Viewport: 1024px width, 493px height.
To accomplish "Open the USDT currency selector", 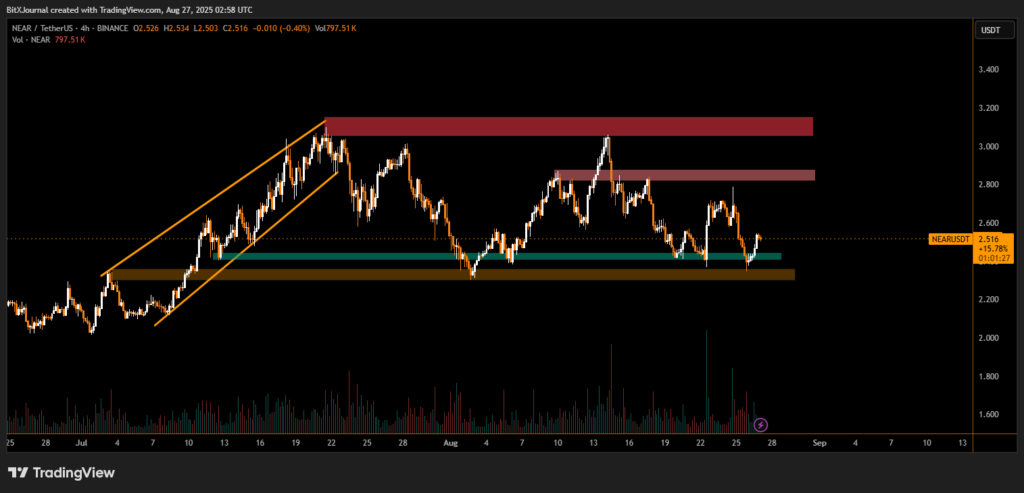I will tap(988, 30).
